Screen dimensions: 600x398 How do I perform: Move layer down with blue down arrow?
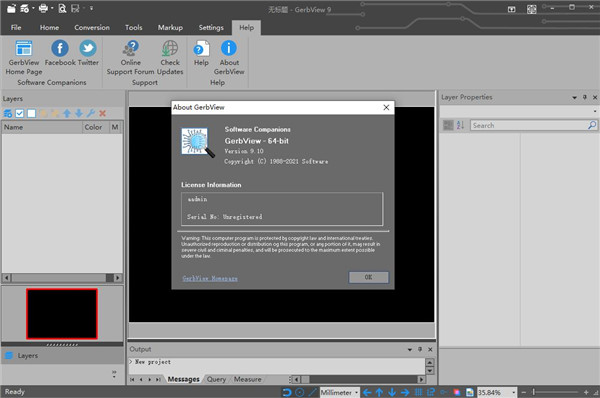79,113
